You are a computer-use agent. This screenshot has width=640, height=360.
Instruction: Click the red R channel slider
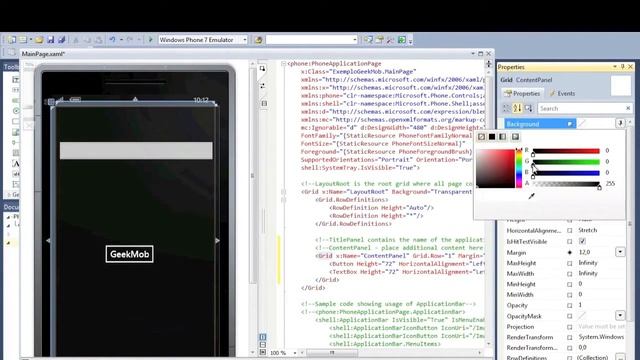click(566, 151)
